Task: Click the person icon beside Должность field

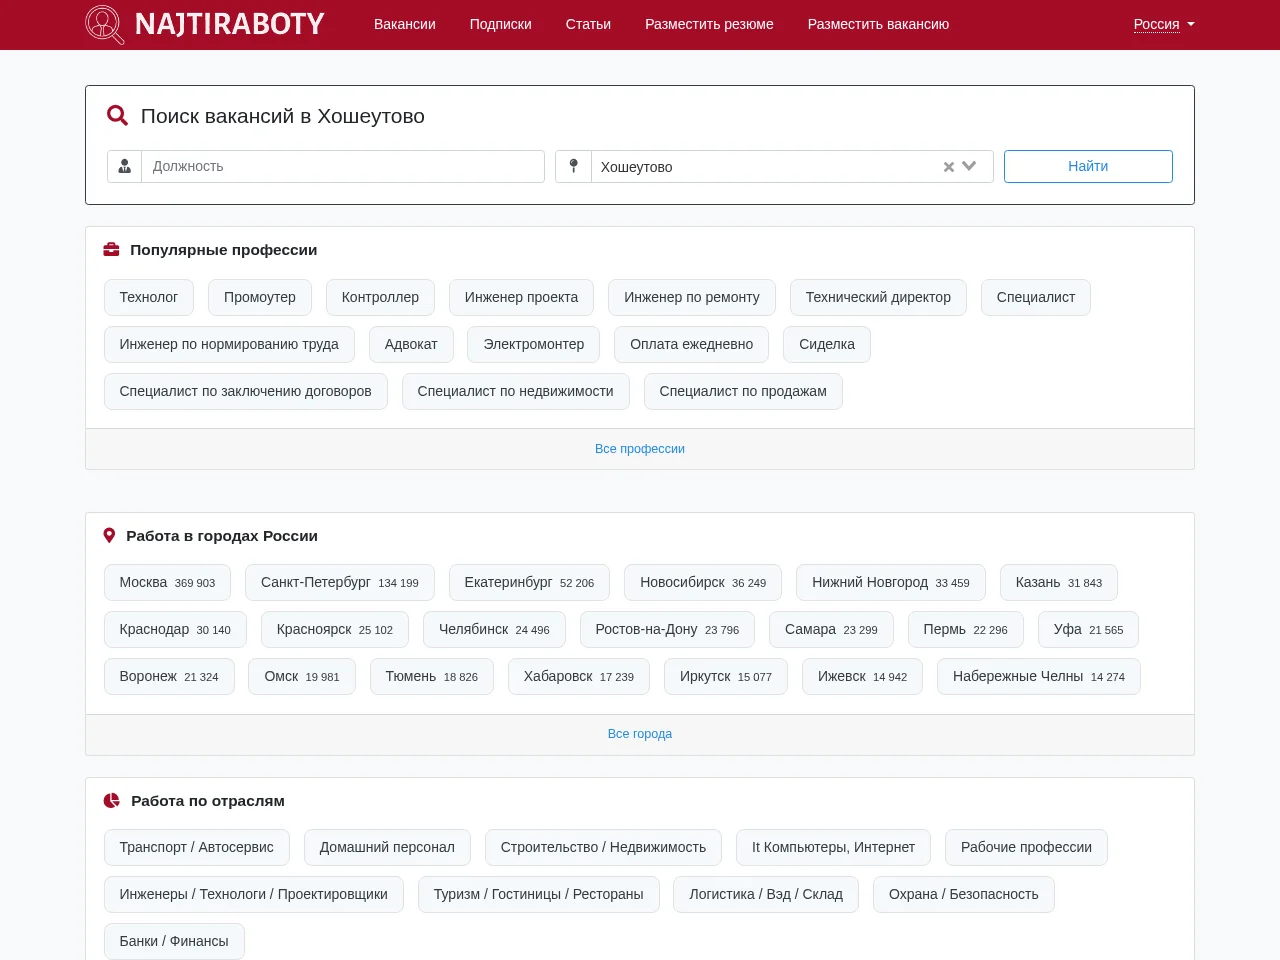Action: tap(125, 167)
